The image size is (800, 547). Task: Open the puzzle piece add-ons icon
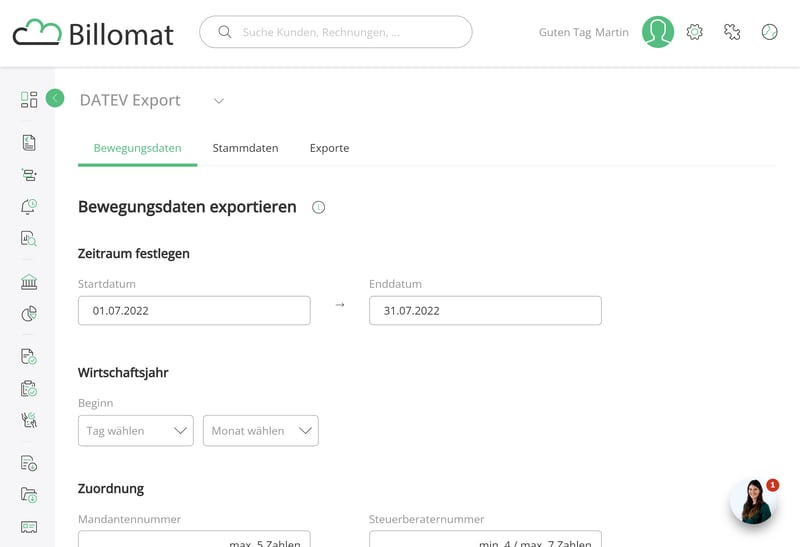pyautogui.click(x=732, y=32)
